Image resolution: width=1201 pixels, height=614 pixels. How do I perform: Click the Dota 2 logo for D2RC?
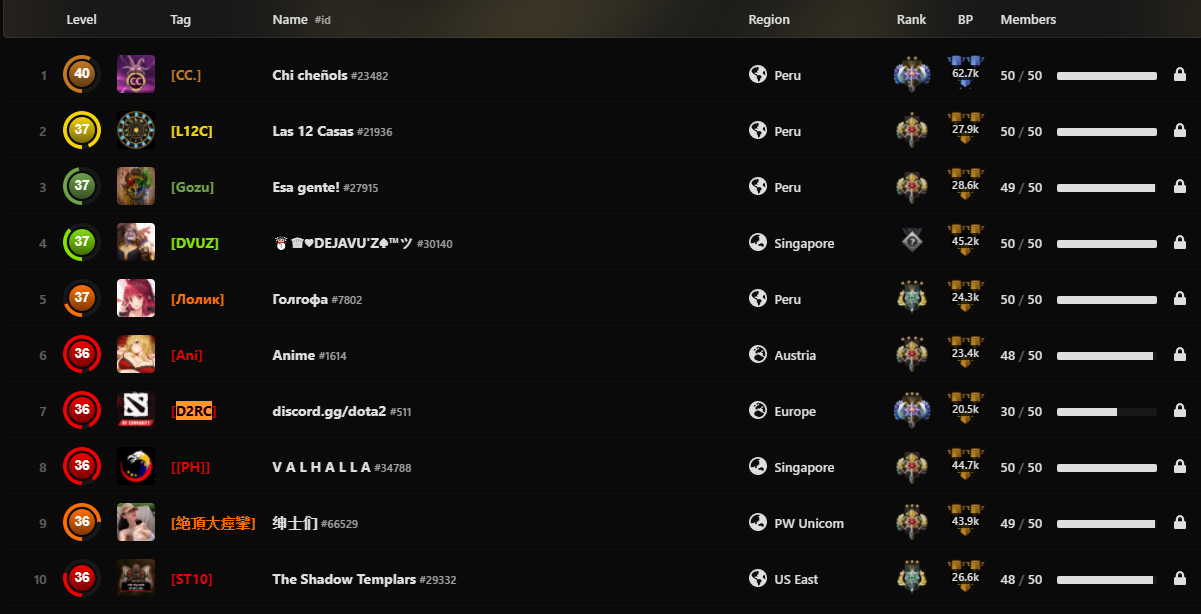coord(136,411)
